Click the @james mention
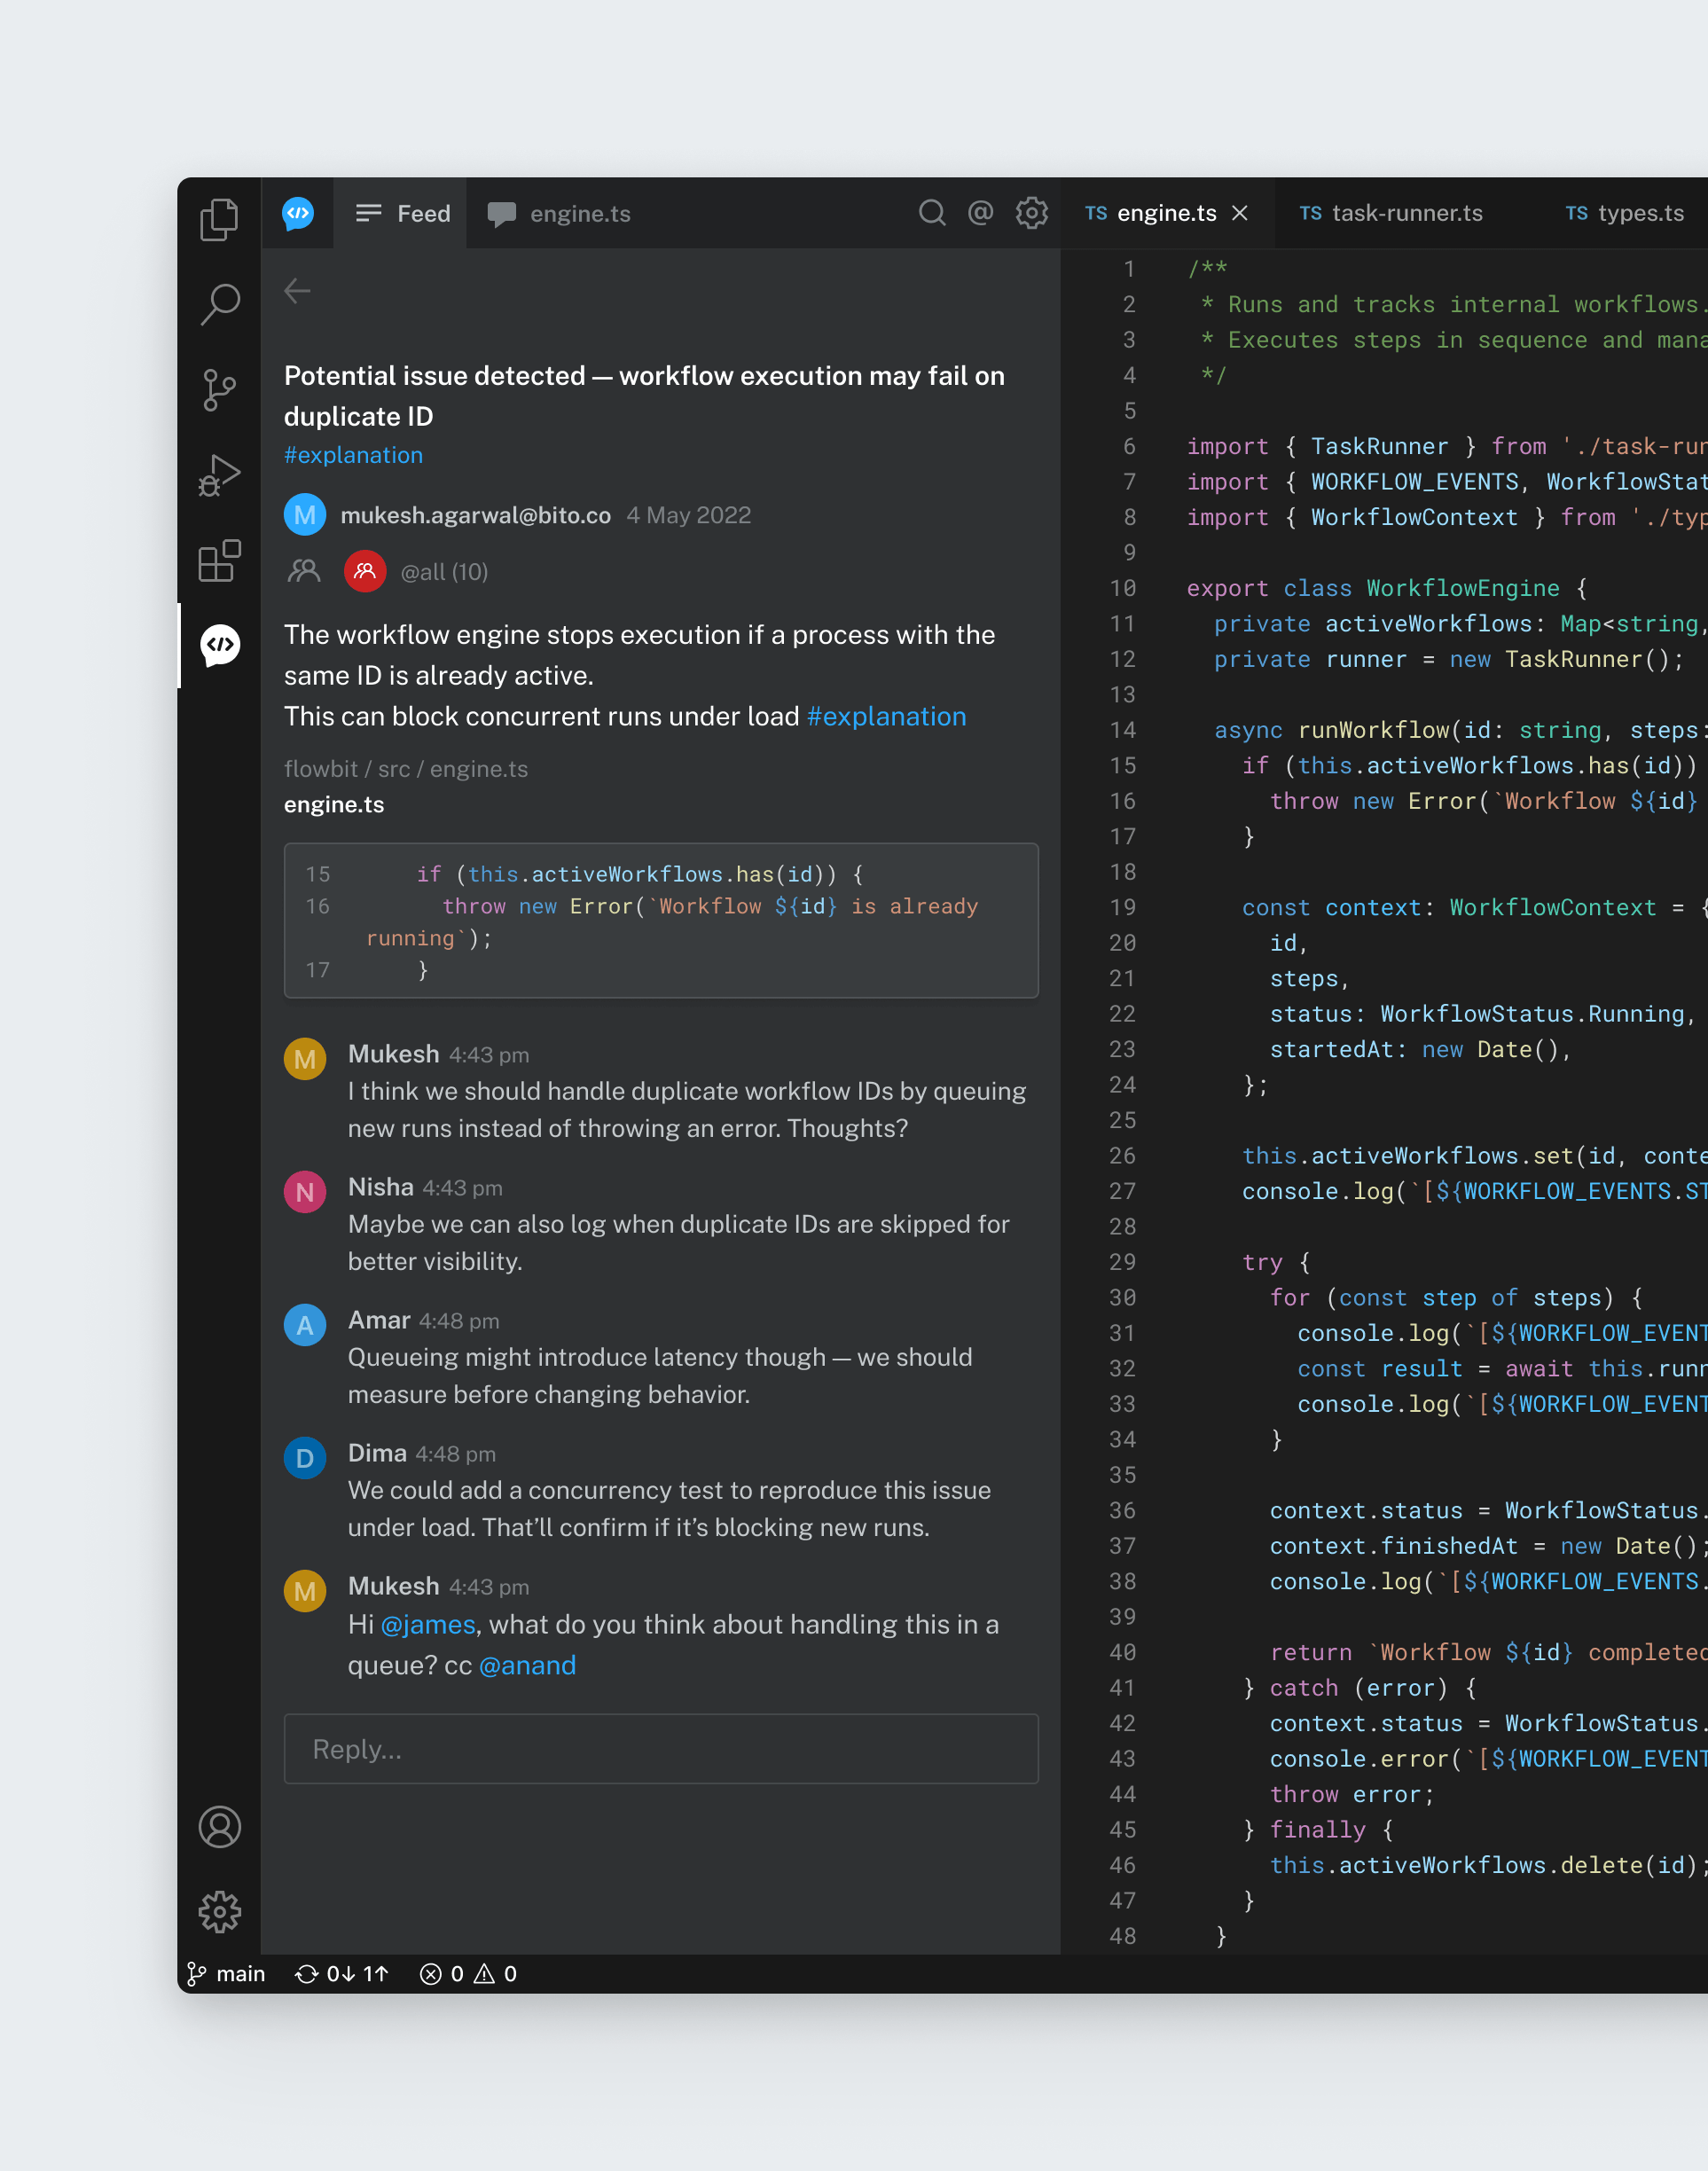The height and width of the screenshot is (2171, 1708). 428,1624
